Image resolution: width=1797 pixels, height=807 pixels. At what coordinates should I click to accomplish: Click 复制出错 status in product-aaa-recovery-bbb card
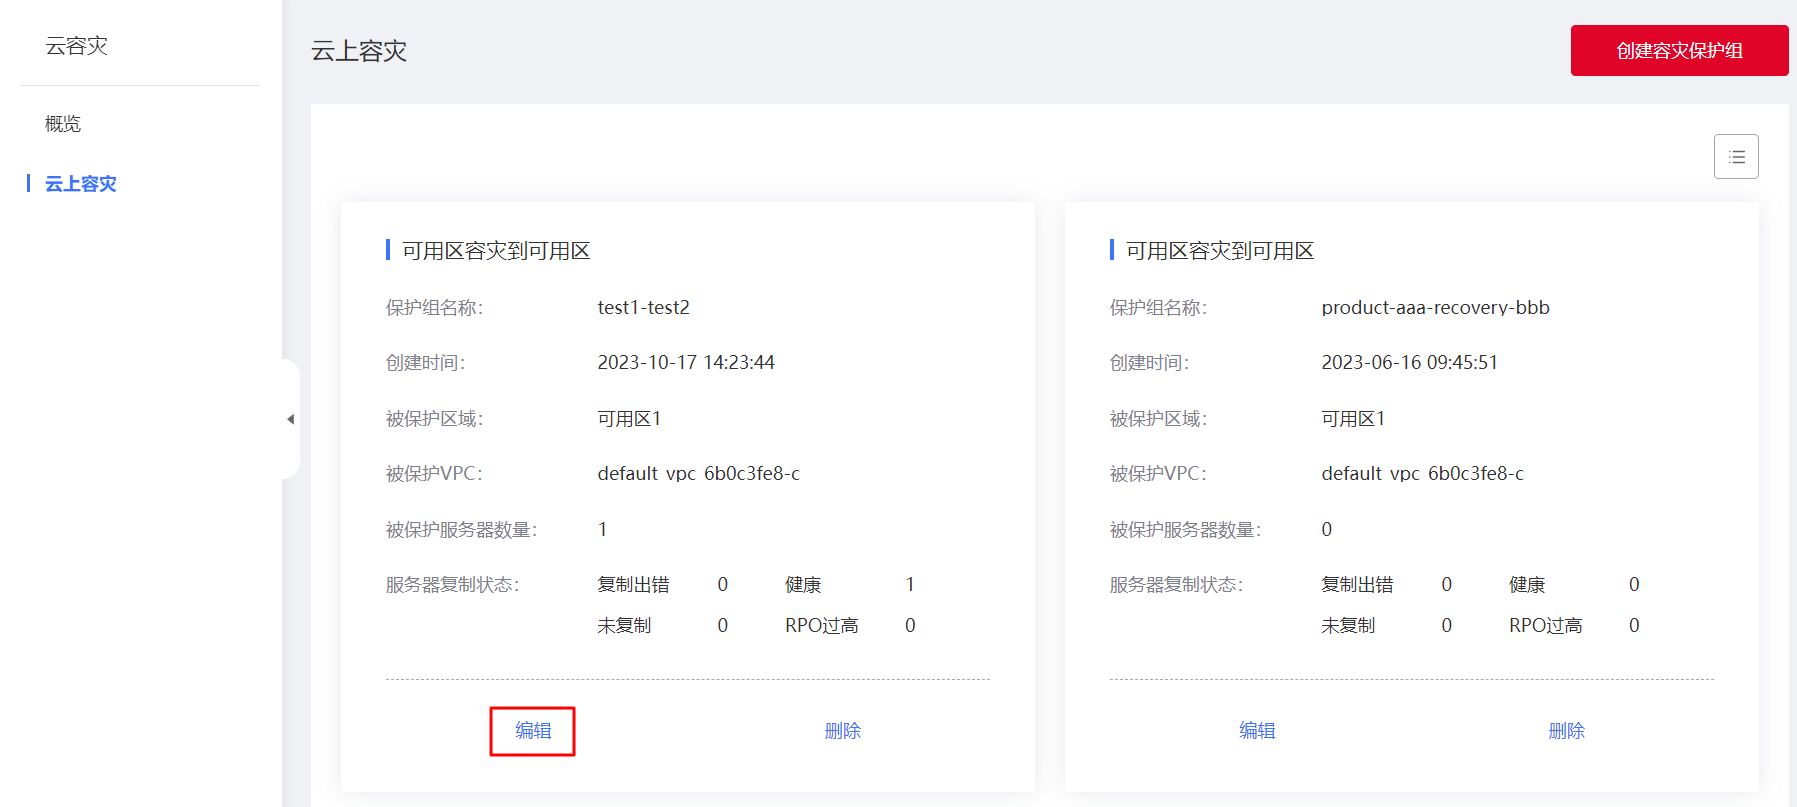coord(1356,585)
